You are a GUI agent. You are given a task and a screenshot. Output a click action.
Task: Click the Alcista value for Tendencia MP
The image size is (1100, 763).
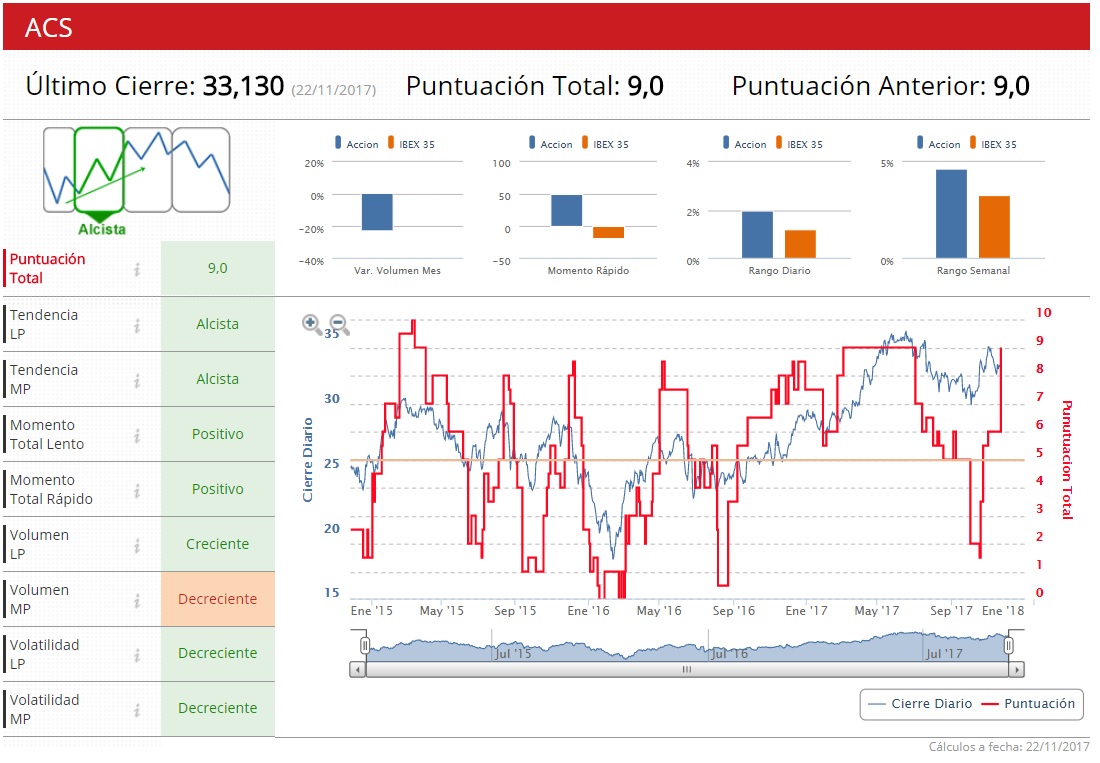tap(217, 379)
